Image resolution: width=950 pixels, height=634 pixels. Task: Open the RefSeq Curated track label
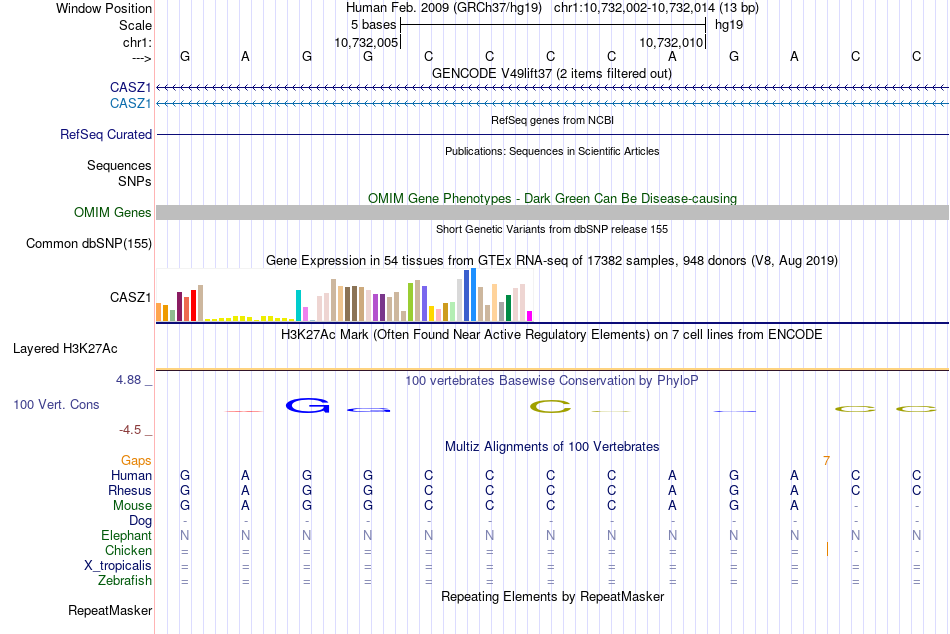(106, 135)
